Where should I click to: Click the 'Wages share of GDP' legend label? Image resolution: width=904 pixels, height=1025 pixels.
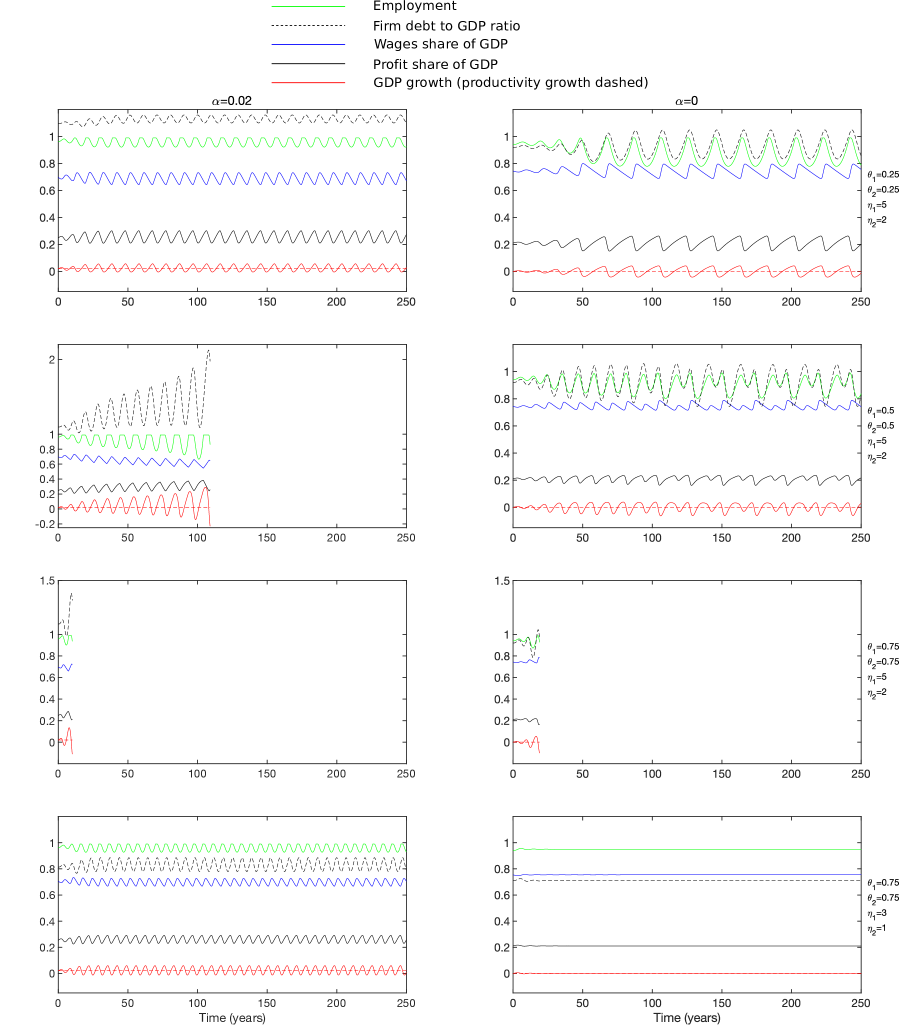[x=441, y=44]
